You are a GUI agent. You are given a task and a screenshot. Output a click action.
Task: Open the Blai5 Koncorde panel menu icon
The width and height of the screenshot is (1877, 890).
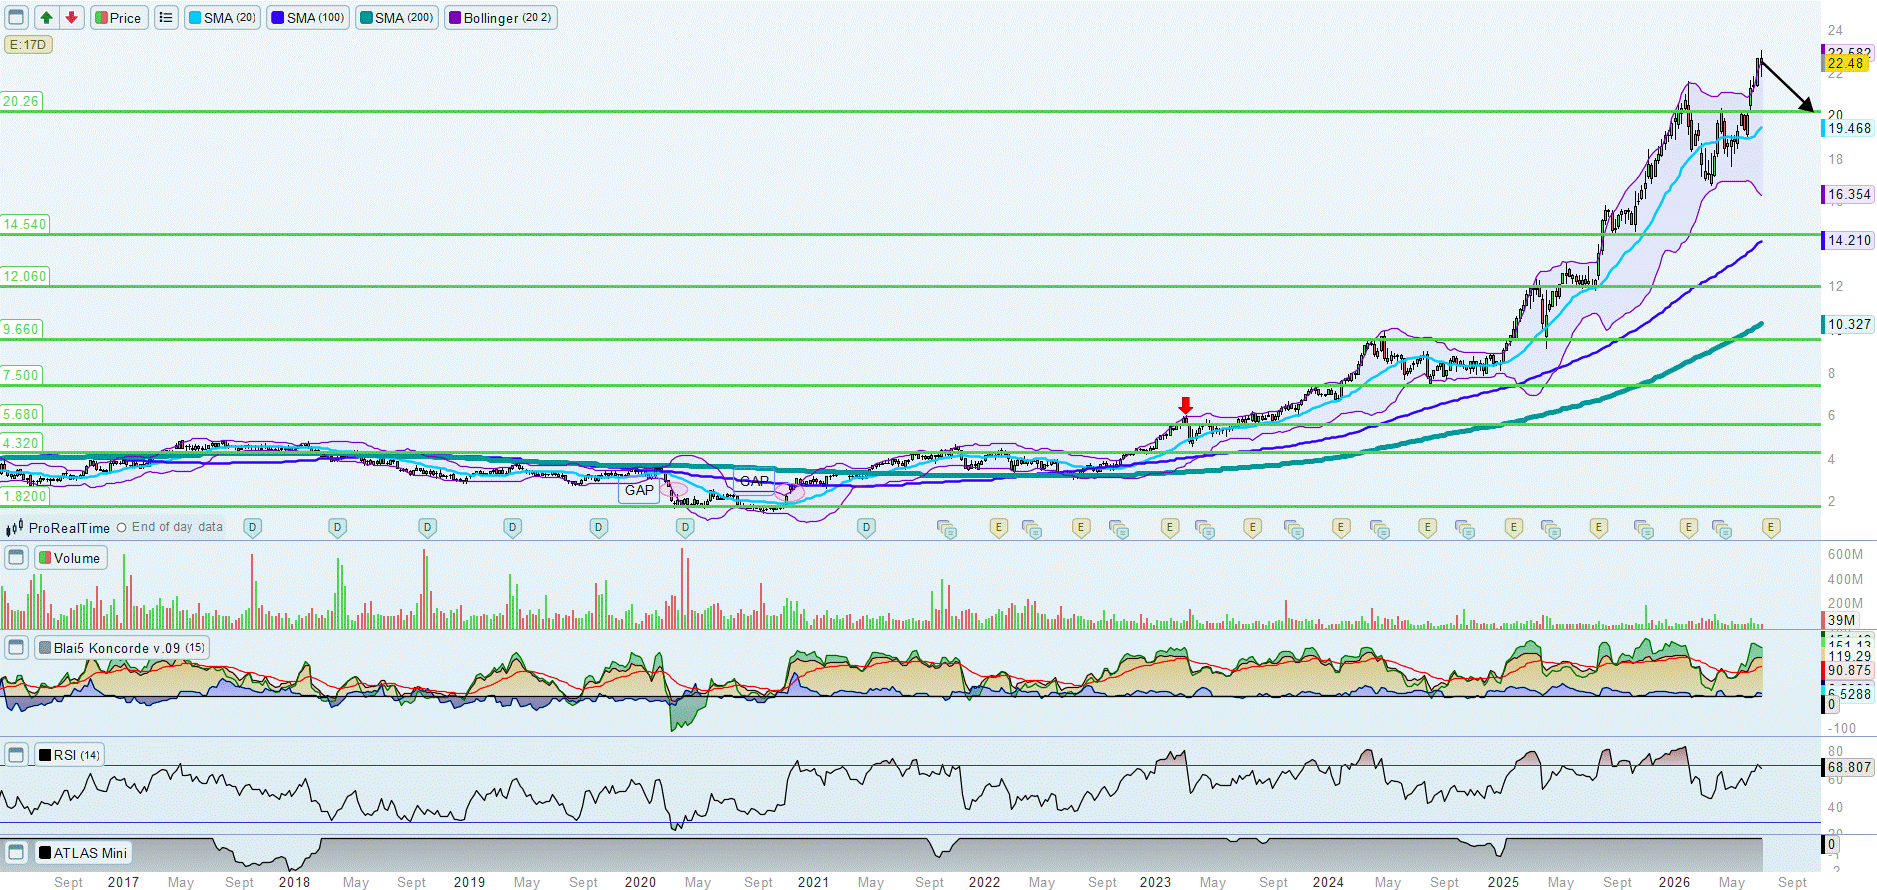tap(16, 647)
